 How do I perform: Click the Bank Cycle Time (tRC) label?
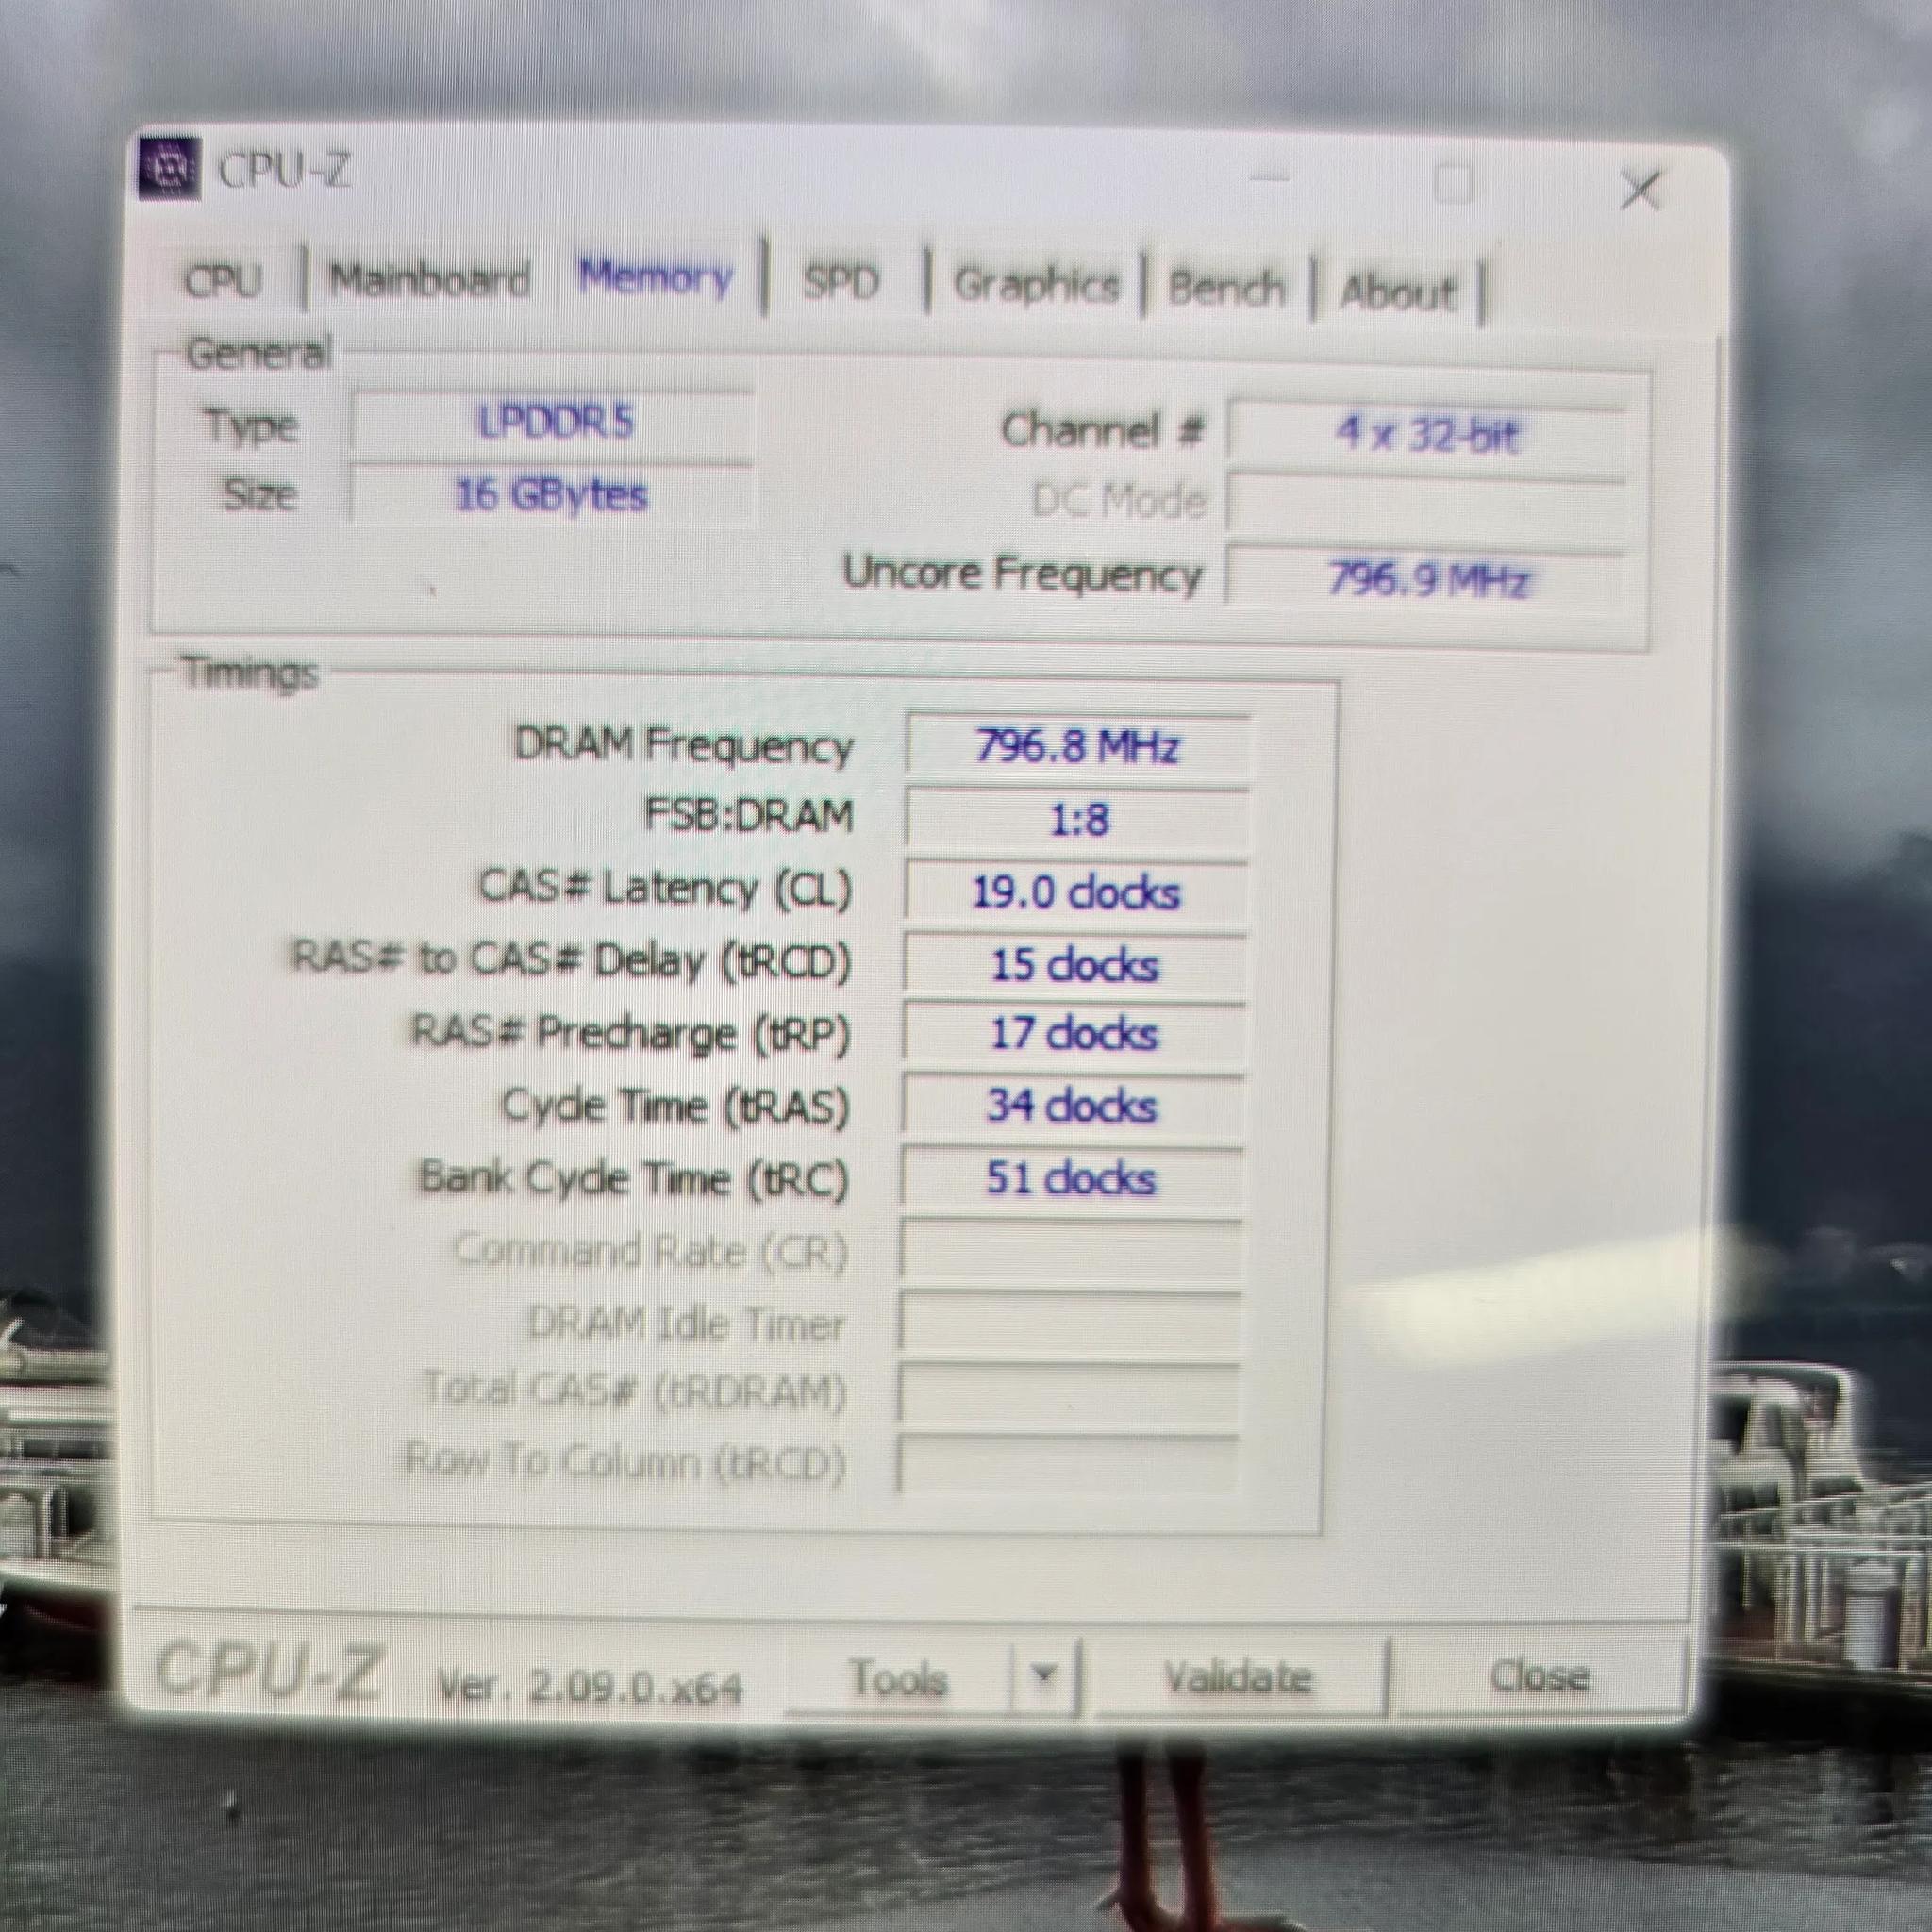tap(634, 1178)
